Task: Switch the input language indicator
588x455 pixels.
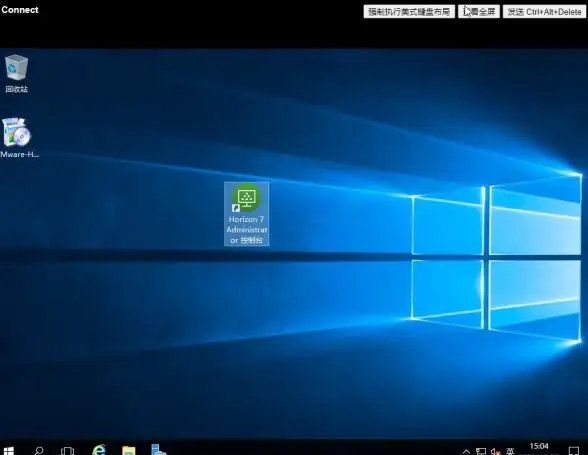Action: pos(510,451)
